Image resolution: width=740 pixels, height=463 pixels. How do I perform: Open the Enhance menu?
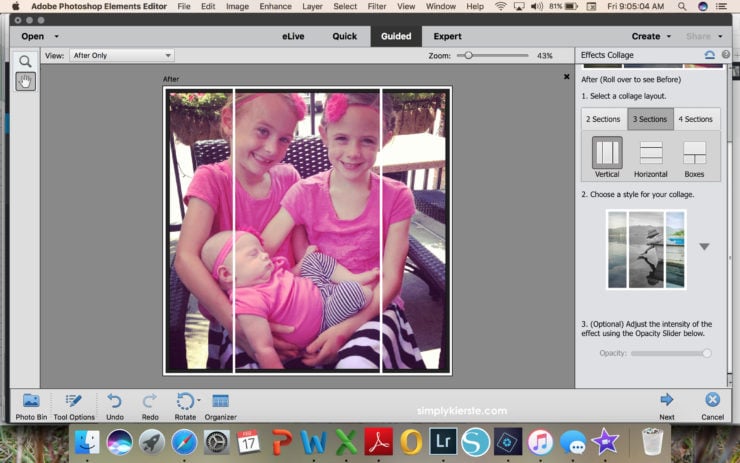coord(275,6)
